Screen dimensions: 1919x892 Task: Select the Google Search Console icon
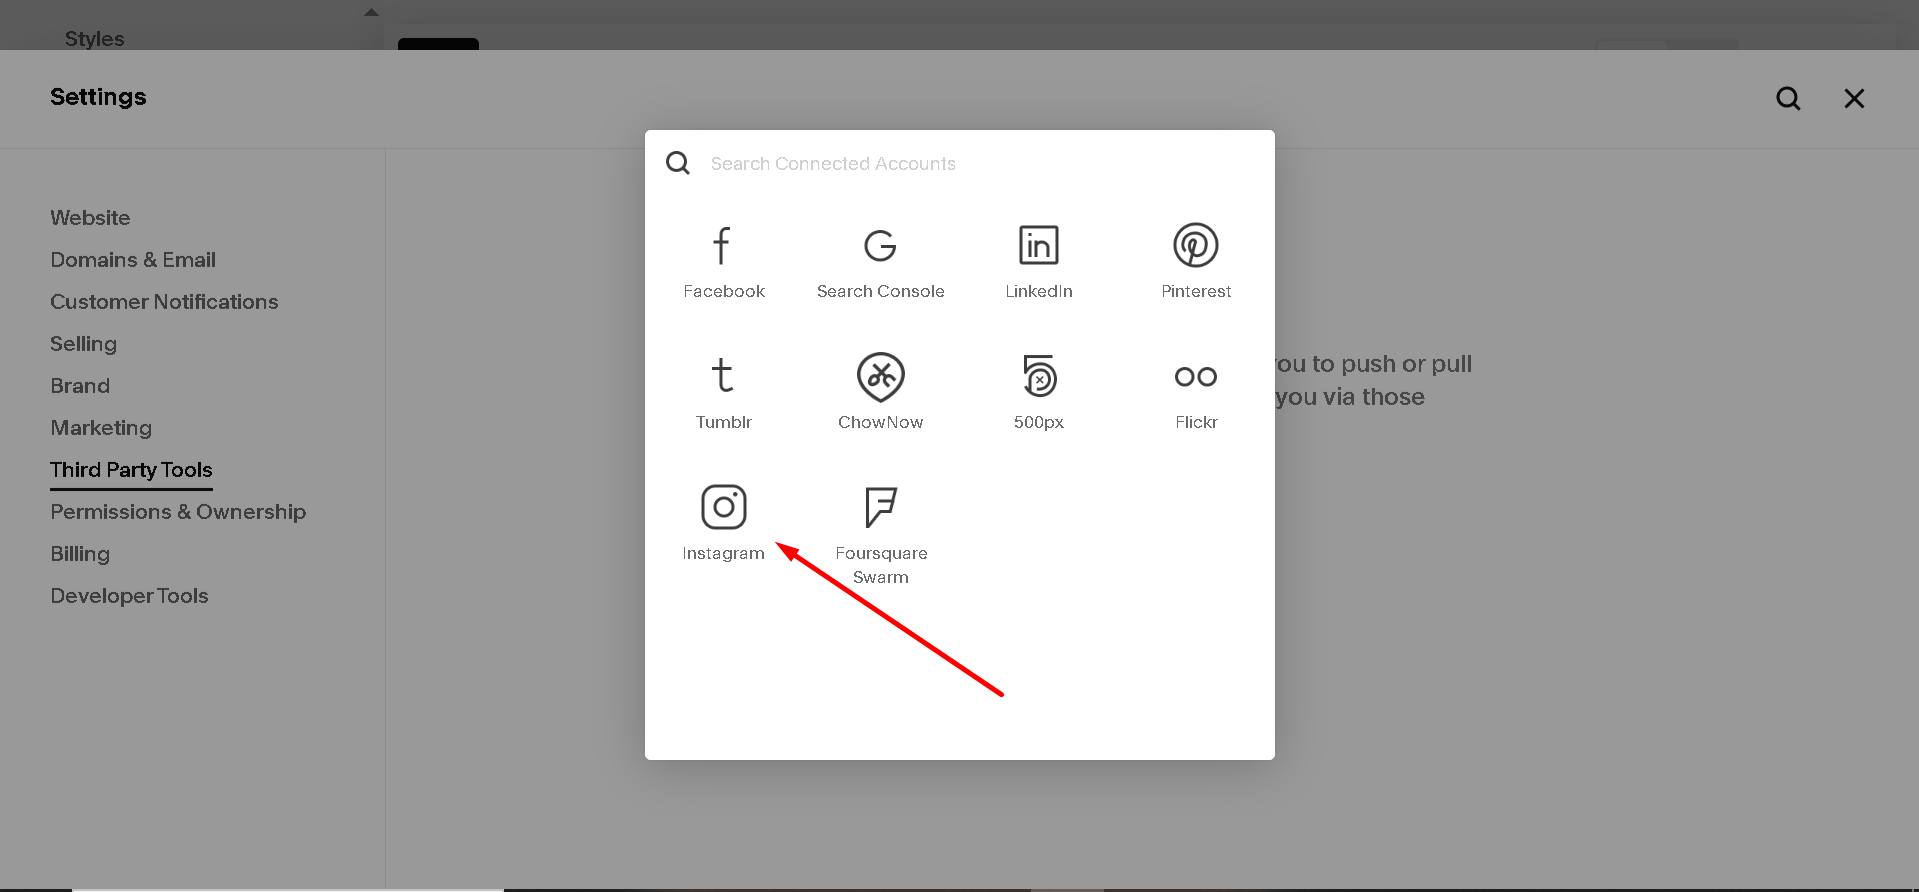tap(880, 245)
